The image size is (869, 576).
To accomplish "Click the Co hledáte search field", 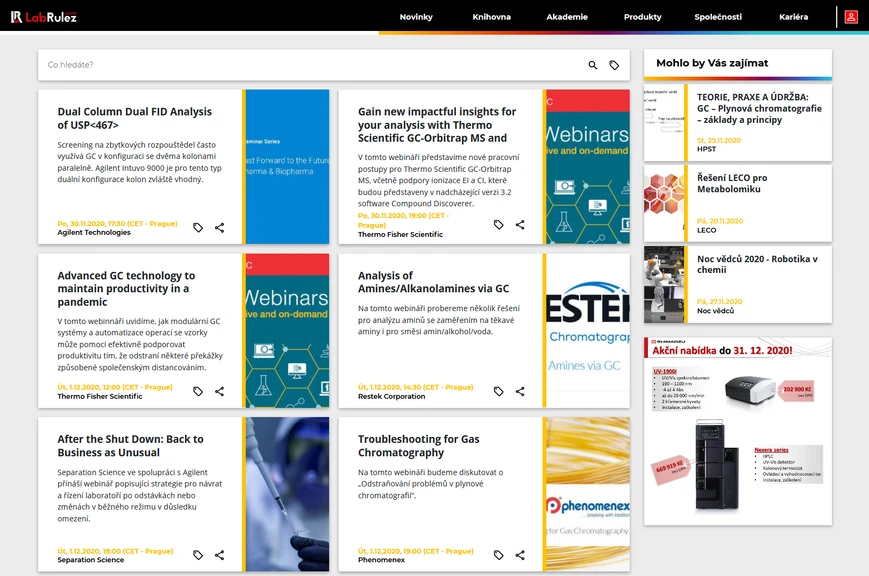I will pos(300,64).
